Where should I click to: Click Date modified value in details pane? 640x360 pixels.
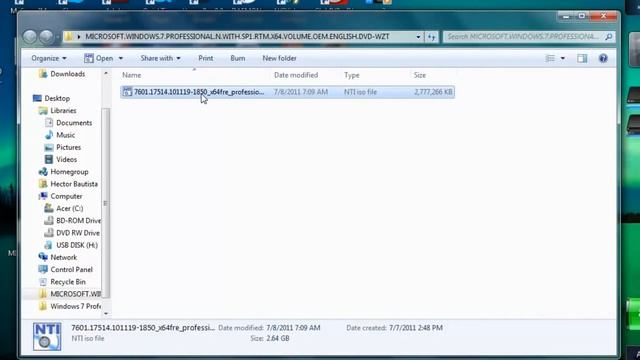pyautogui.click(x=293, y=328)
